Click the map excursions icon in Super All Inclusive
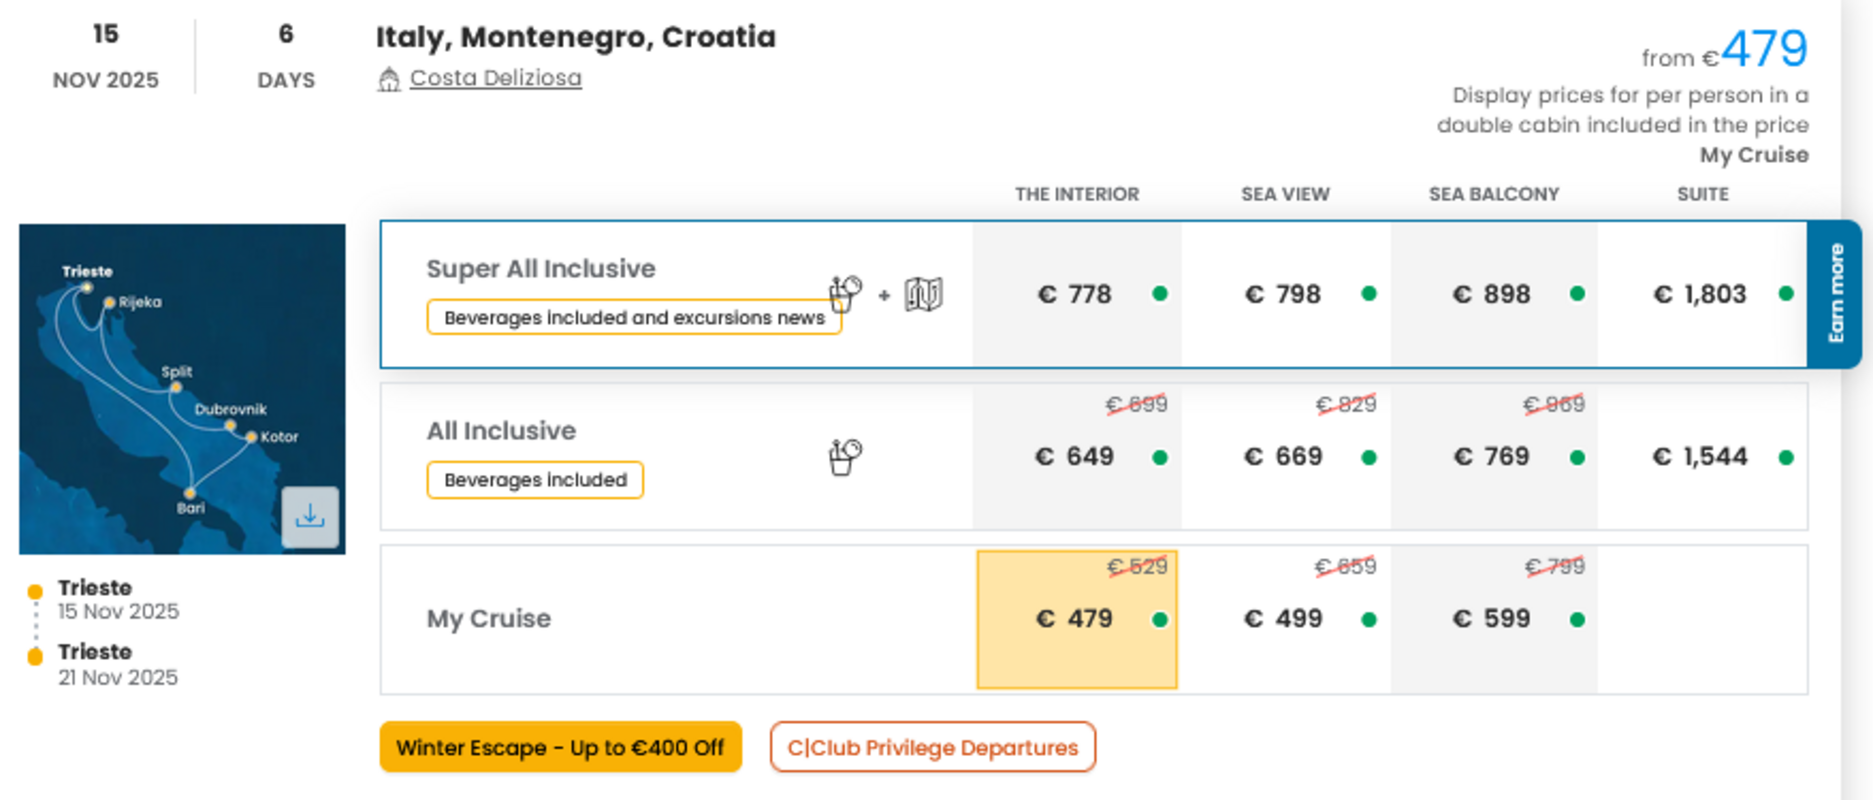This screenshot has height=800, width=1873. [x=923, y=294]
